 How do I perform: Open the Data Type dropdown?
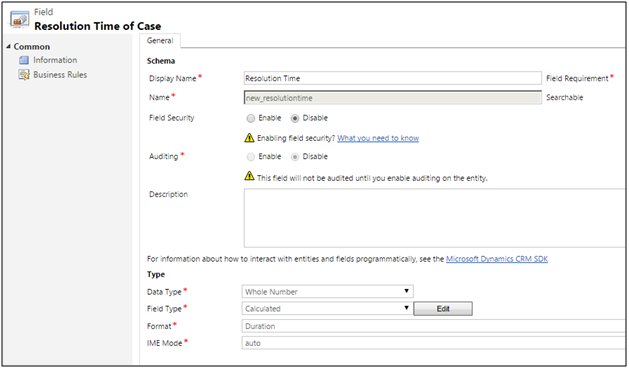click(x=327, y=291)
